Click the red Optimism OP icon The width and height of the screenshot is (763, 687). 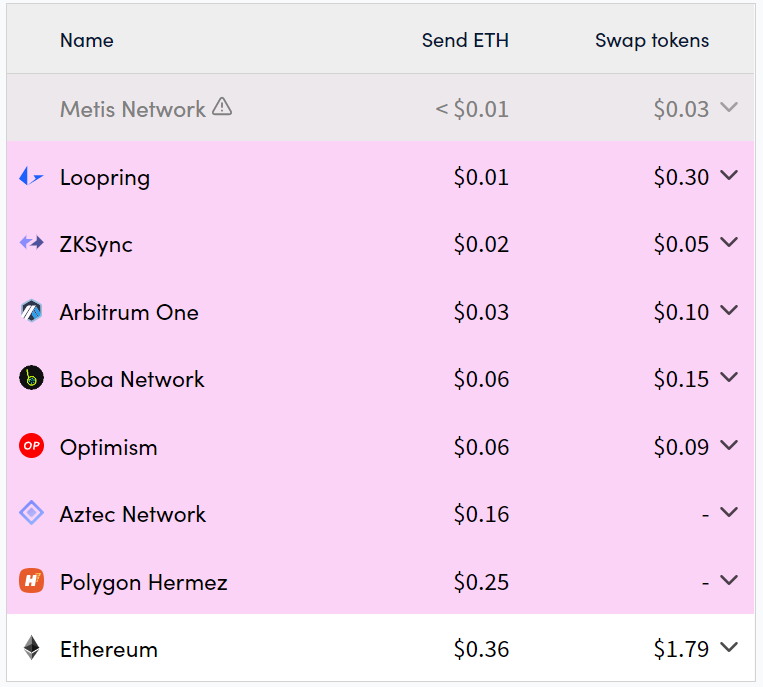[x=31, y=446]
